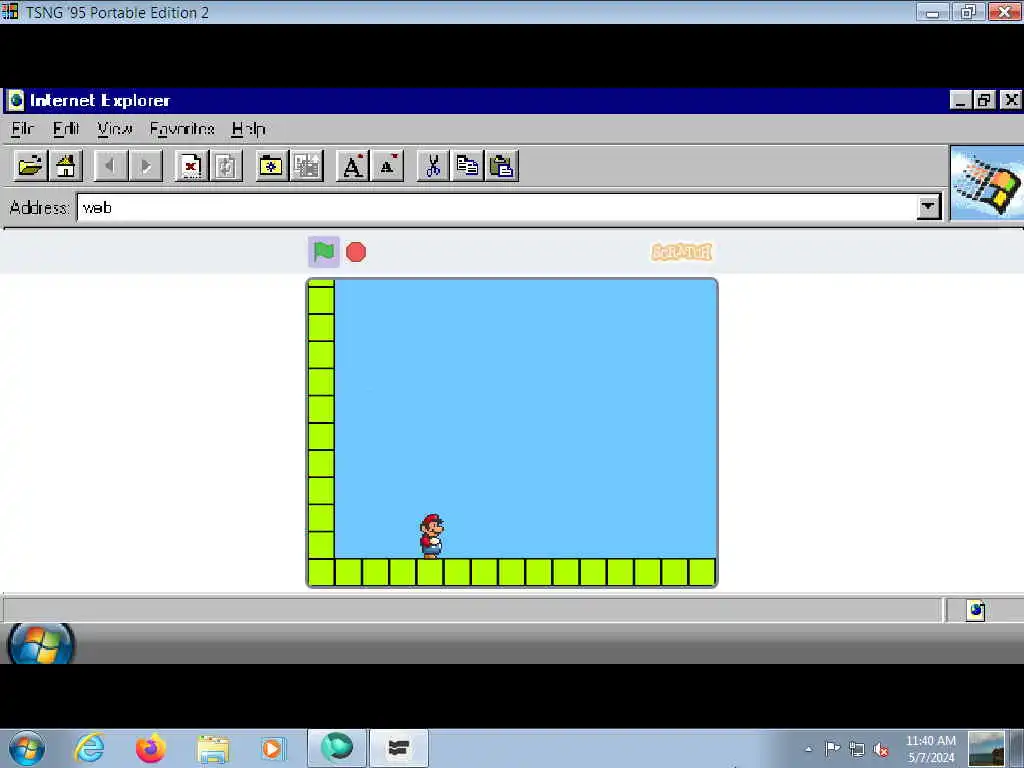Viewport: 1024px width, 768px height.
Task: Click the network tray icon
Action: pyautogui.click(x=857, y=750)
